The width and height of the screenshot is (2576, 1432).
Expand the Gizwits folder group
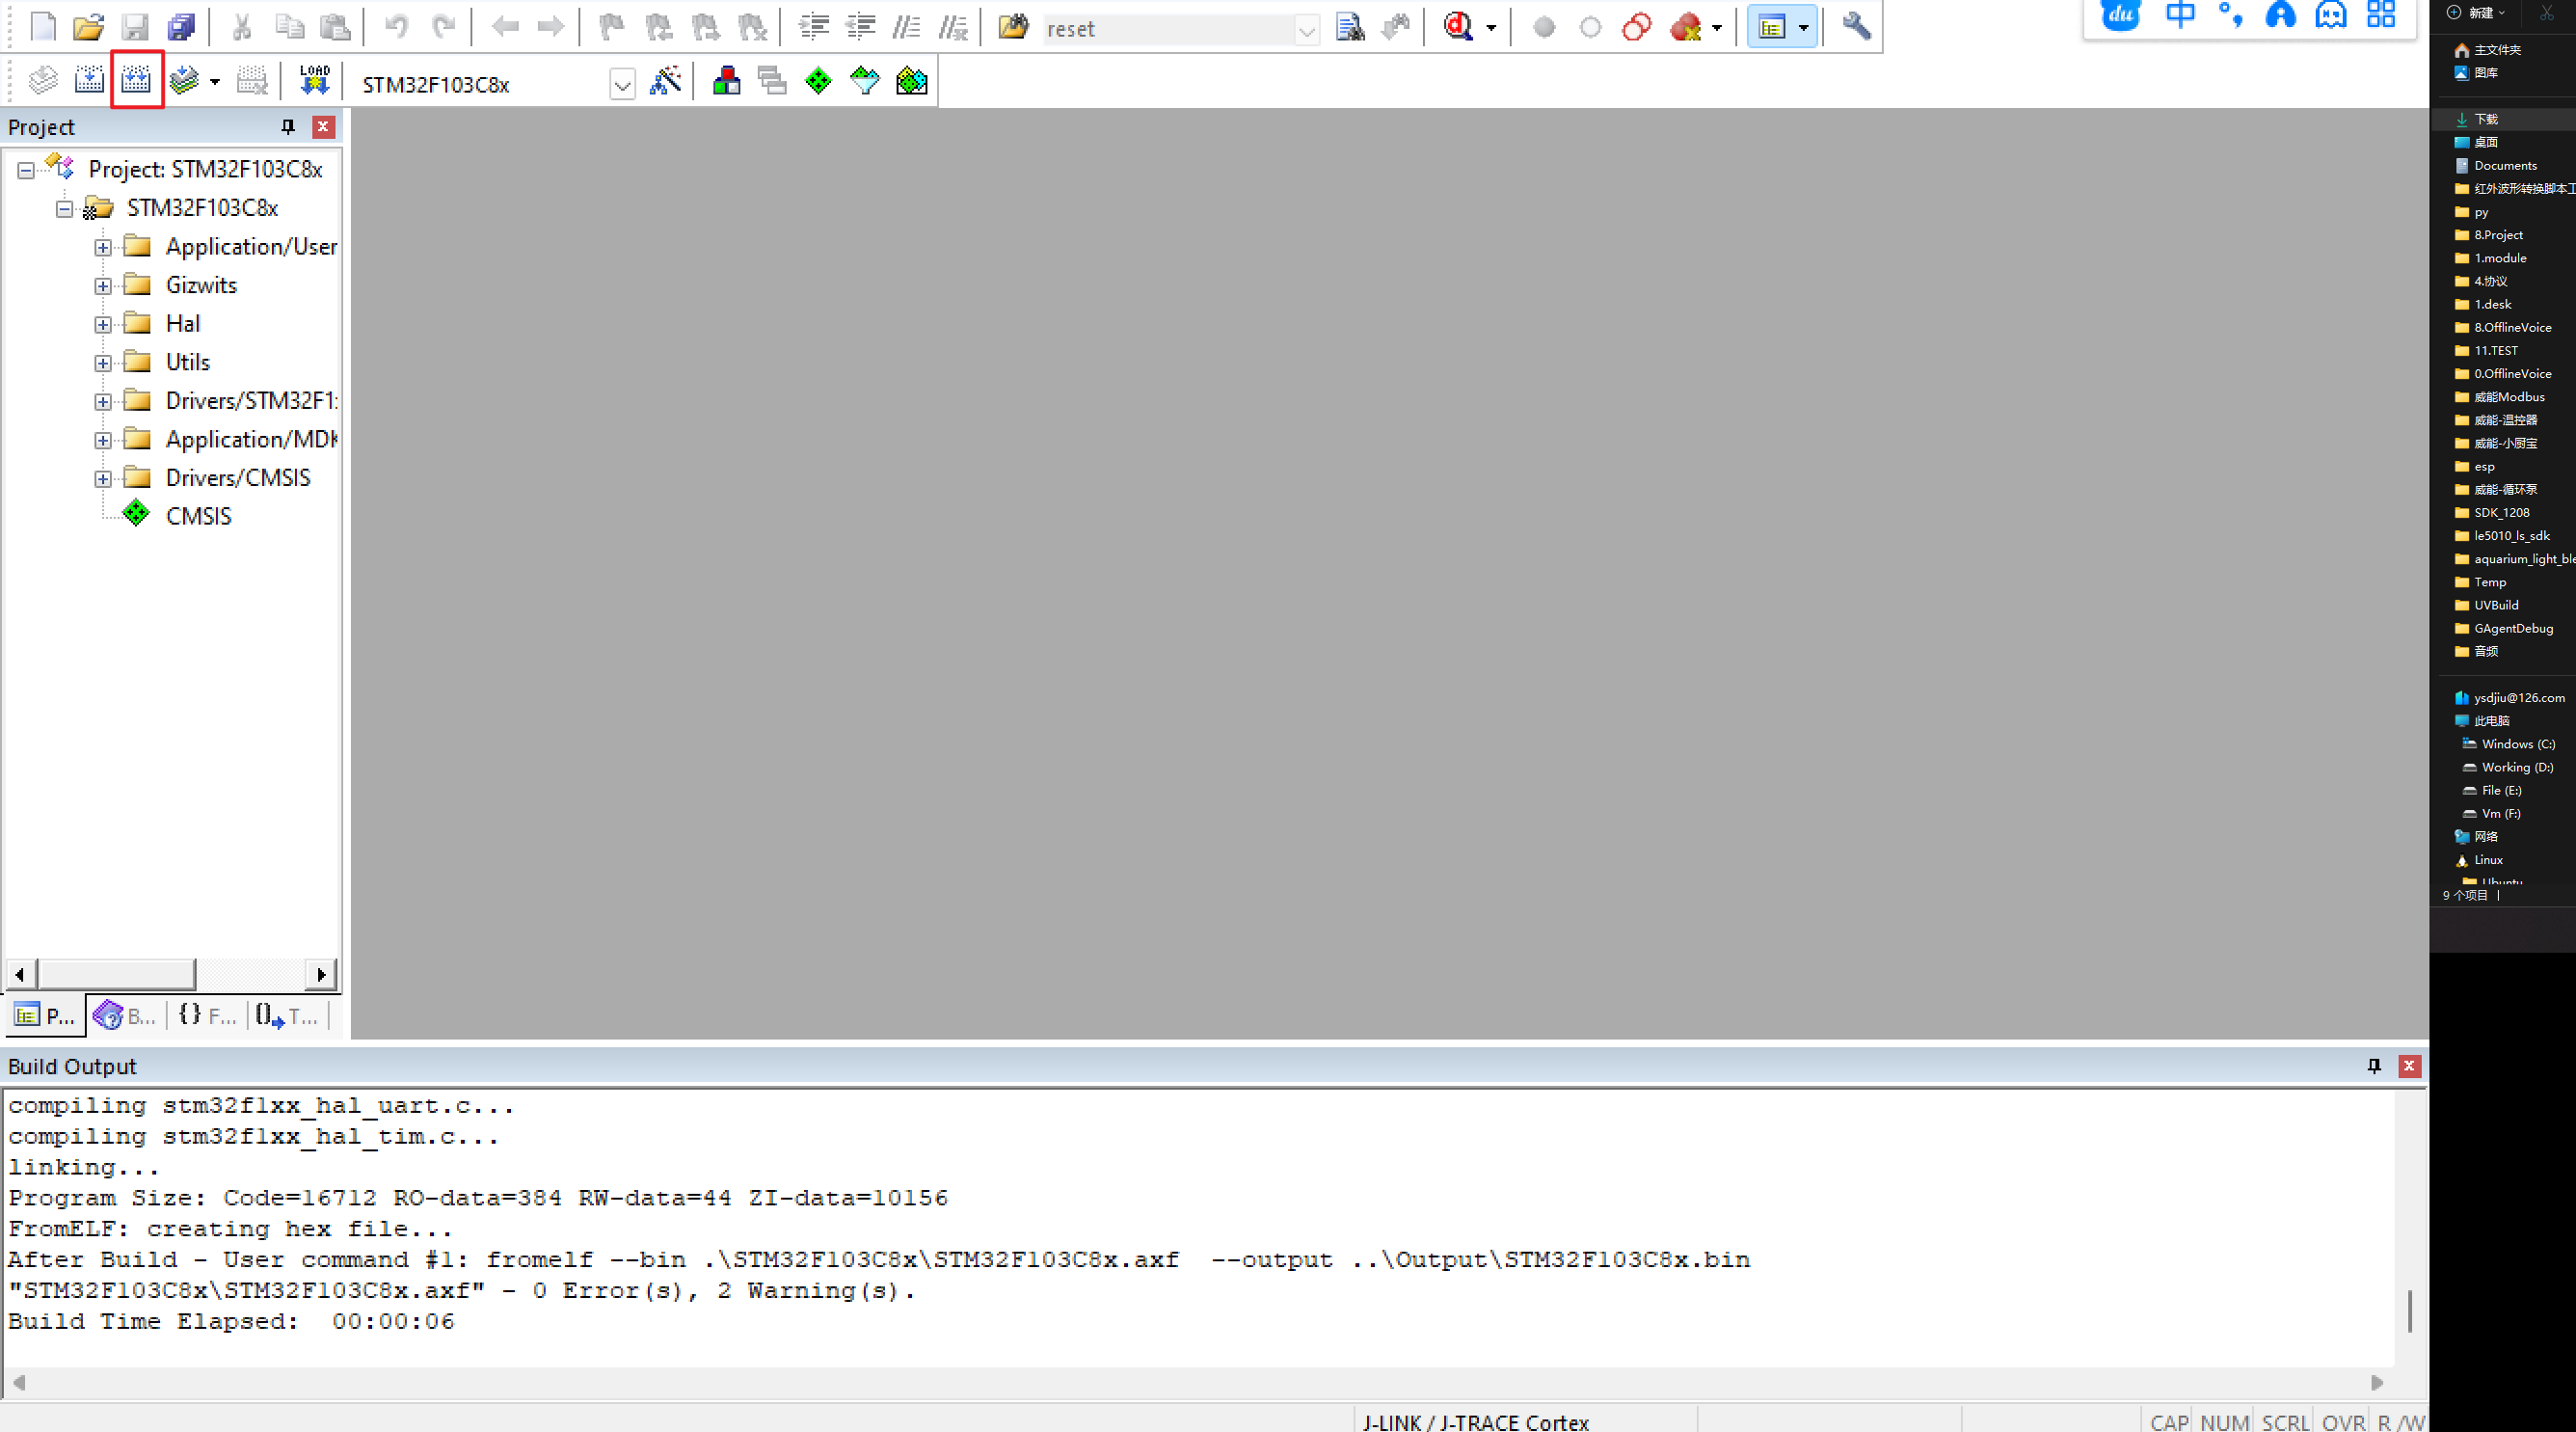click(x=103, y=286)
